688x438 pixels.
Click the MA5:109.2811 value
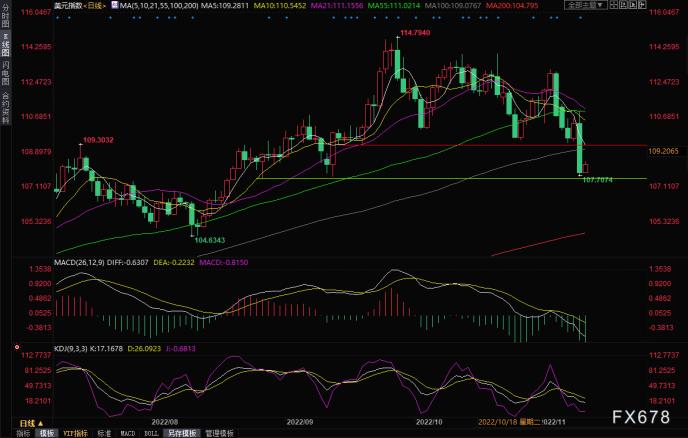pyautogui.click(x=225, y=6)
